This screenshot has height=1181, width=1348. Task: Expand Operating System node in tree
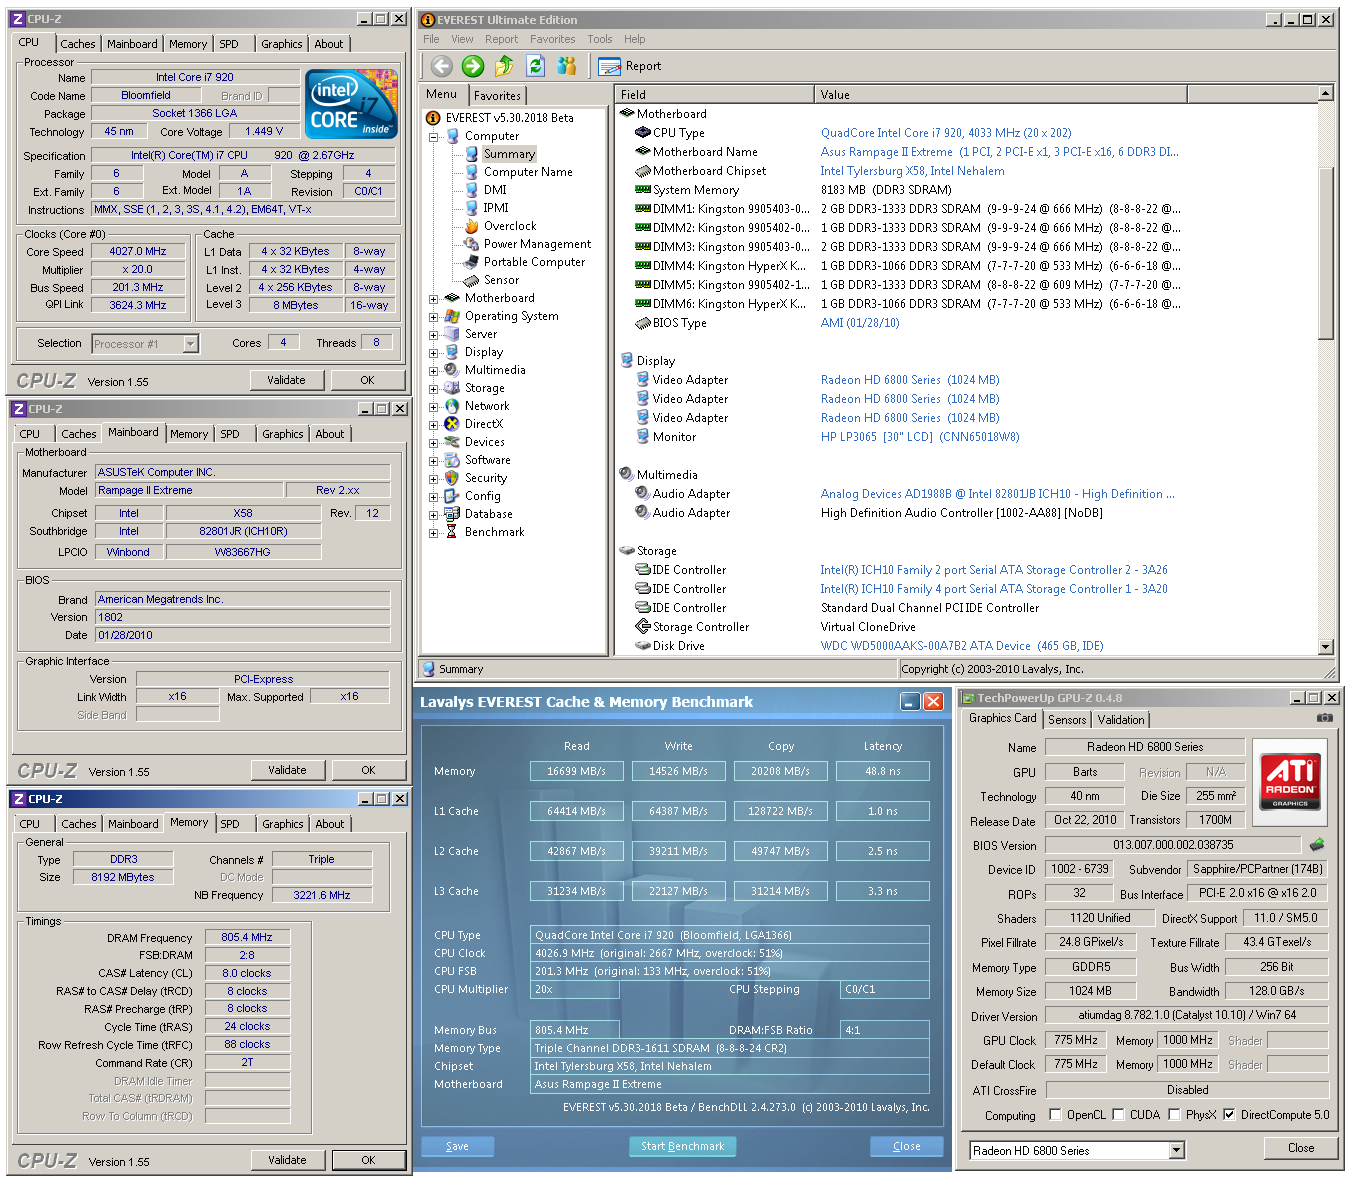click(x=434, y=316)
